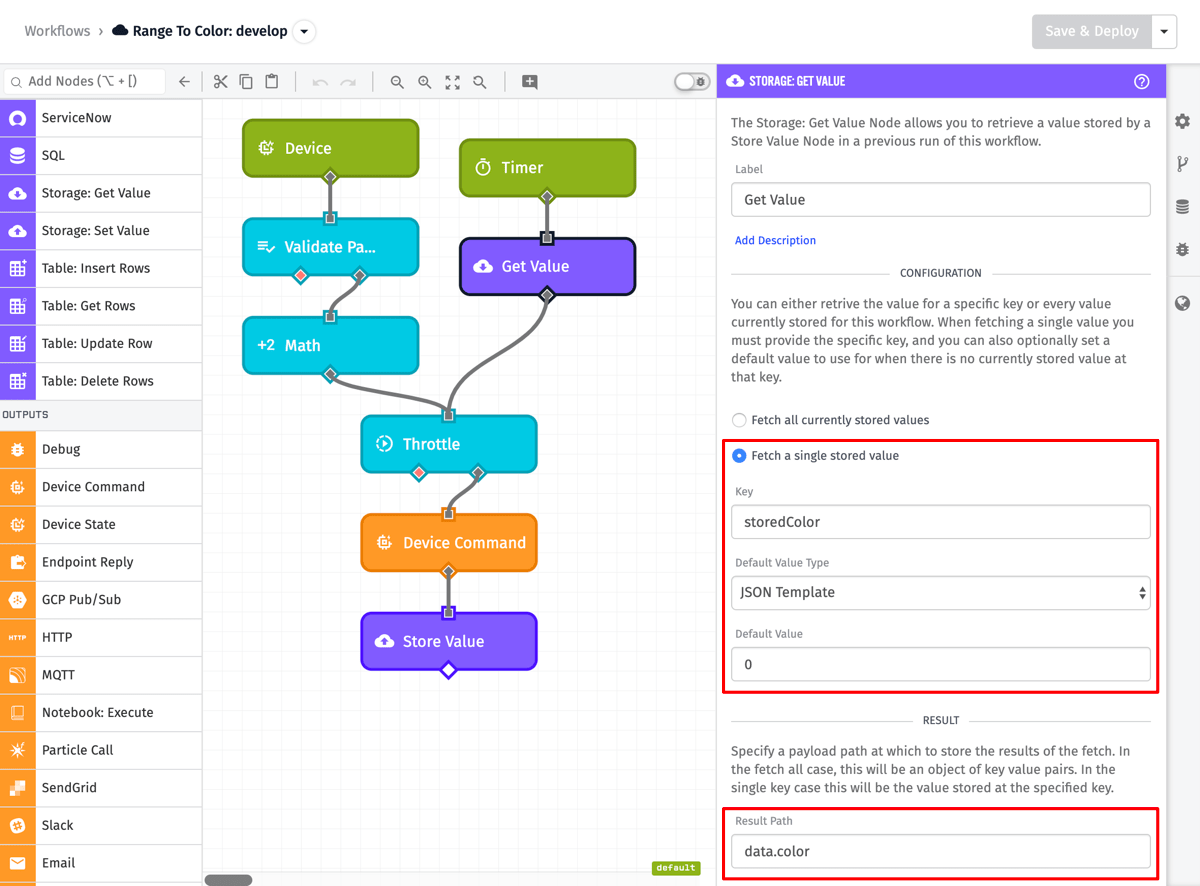Toggle the debug switch in toolbar
Viewport: 1200px width, 886px height.
pos(692,82)
